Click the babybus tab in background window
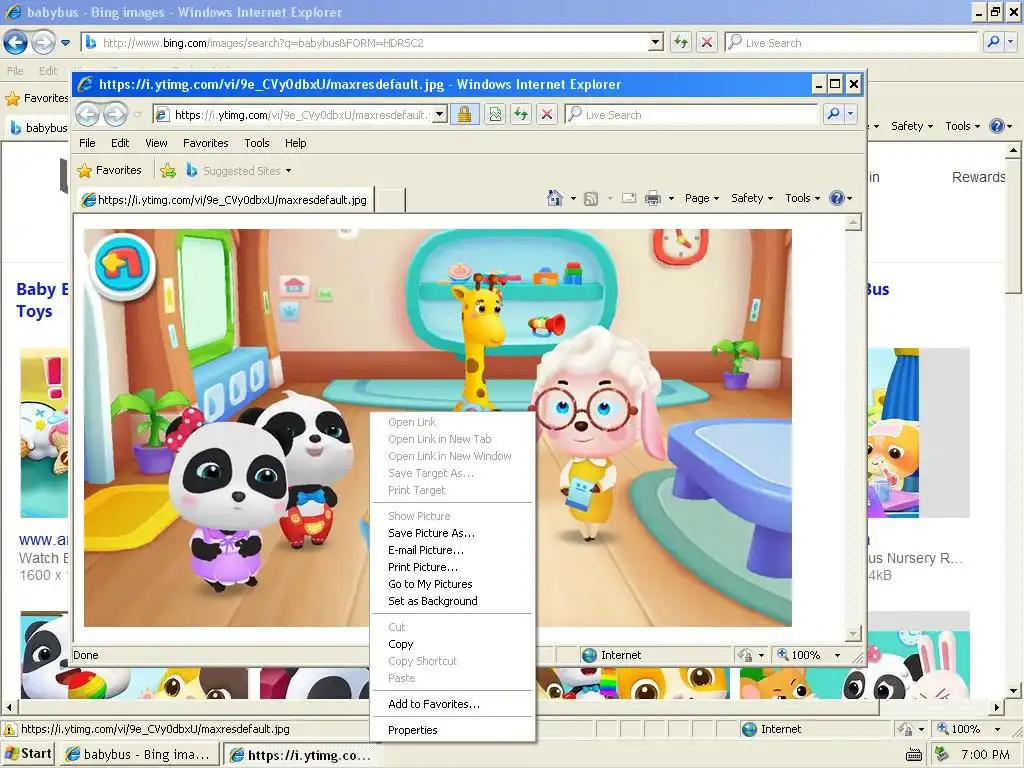This screenshot has height=768, width=1024. pyautogui.click(x=39, y=127)
